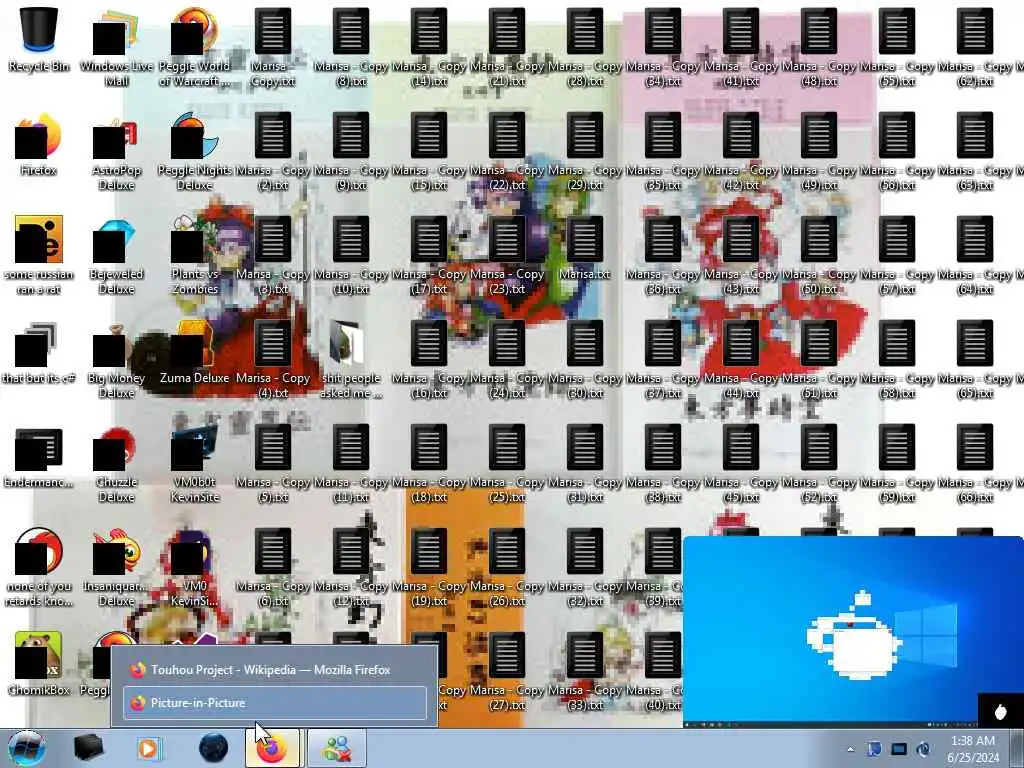Click the dark globe taskbar icon
Image resolution: width=1024 pixels, height=768 pixels.
coord(213,748)
